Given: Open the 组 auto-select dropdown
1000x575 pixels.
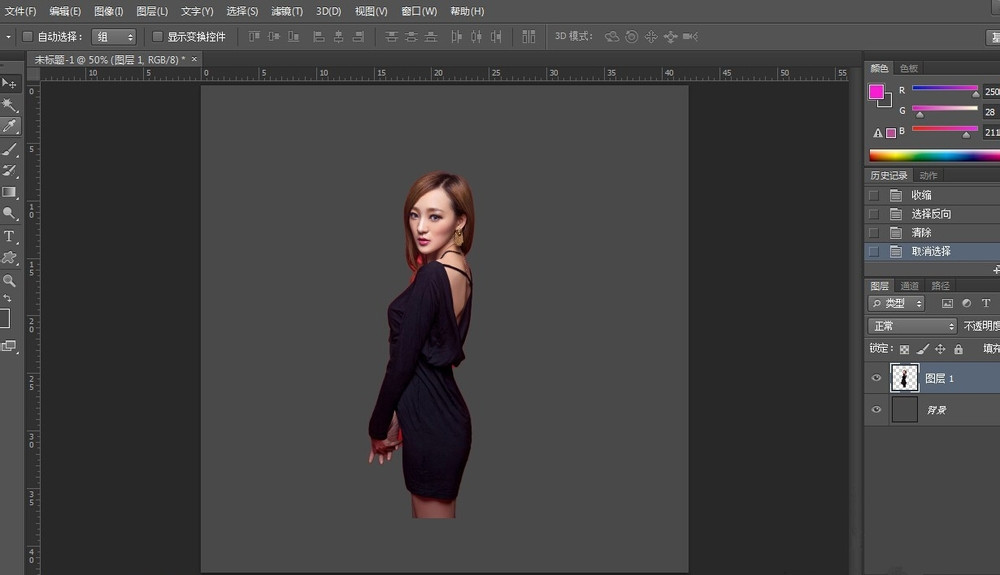Looking at the screenshot, I should [x=114, y=37].
